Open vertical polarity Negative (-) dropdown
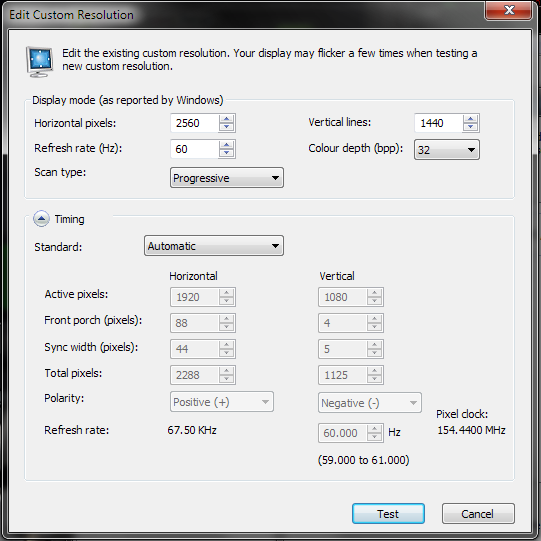The height and width of the screenshot is (541, 541). tap(370, 402)
